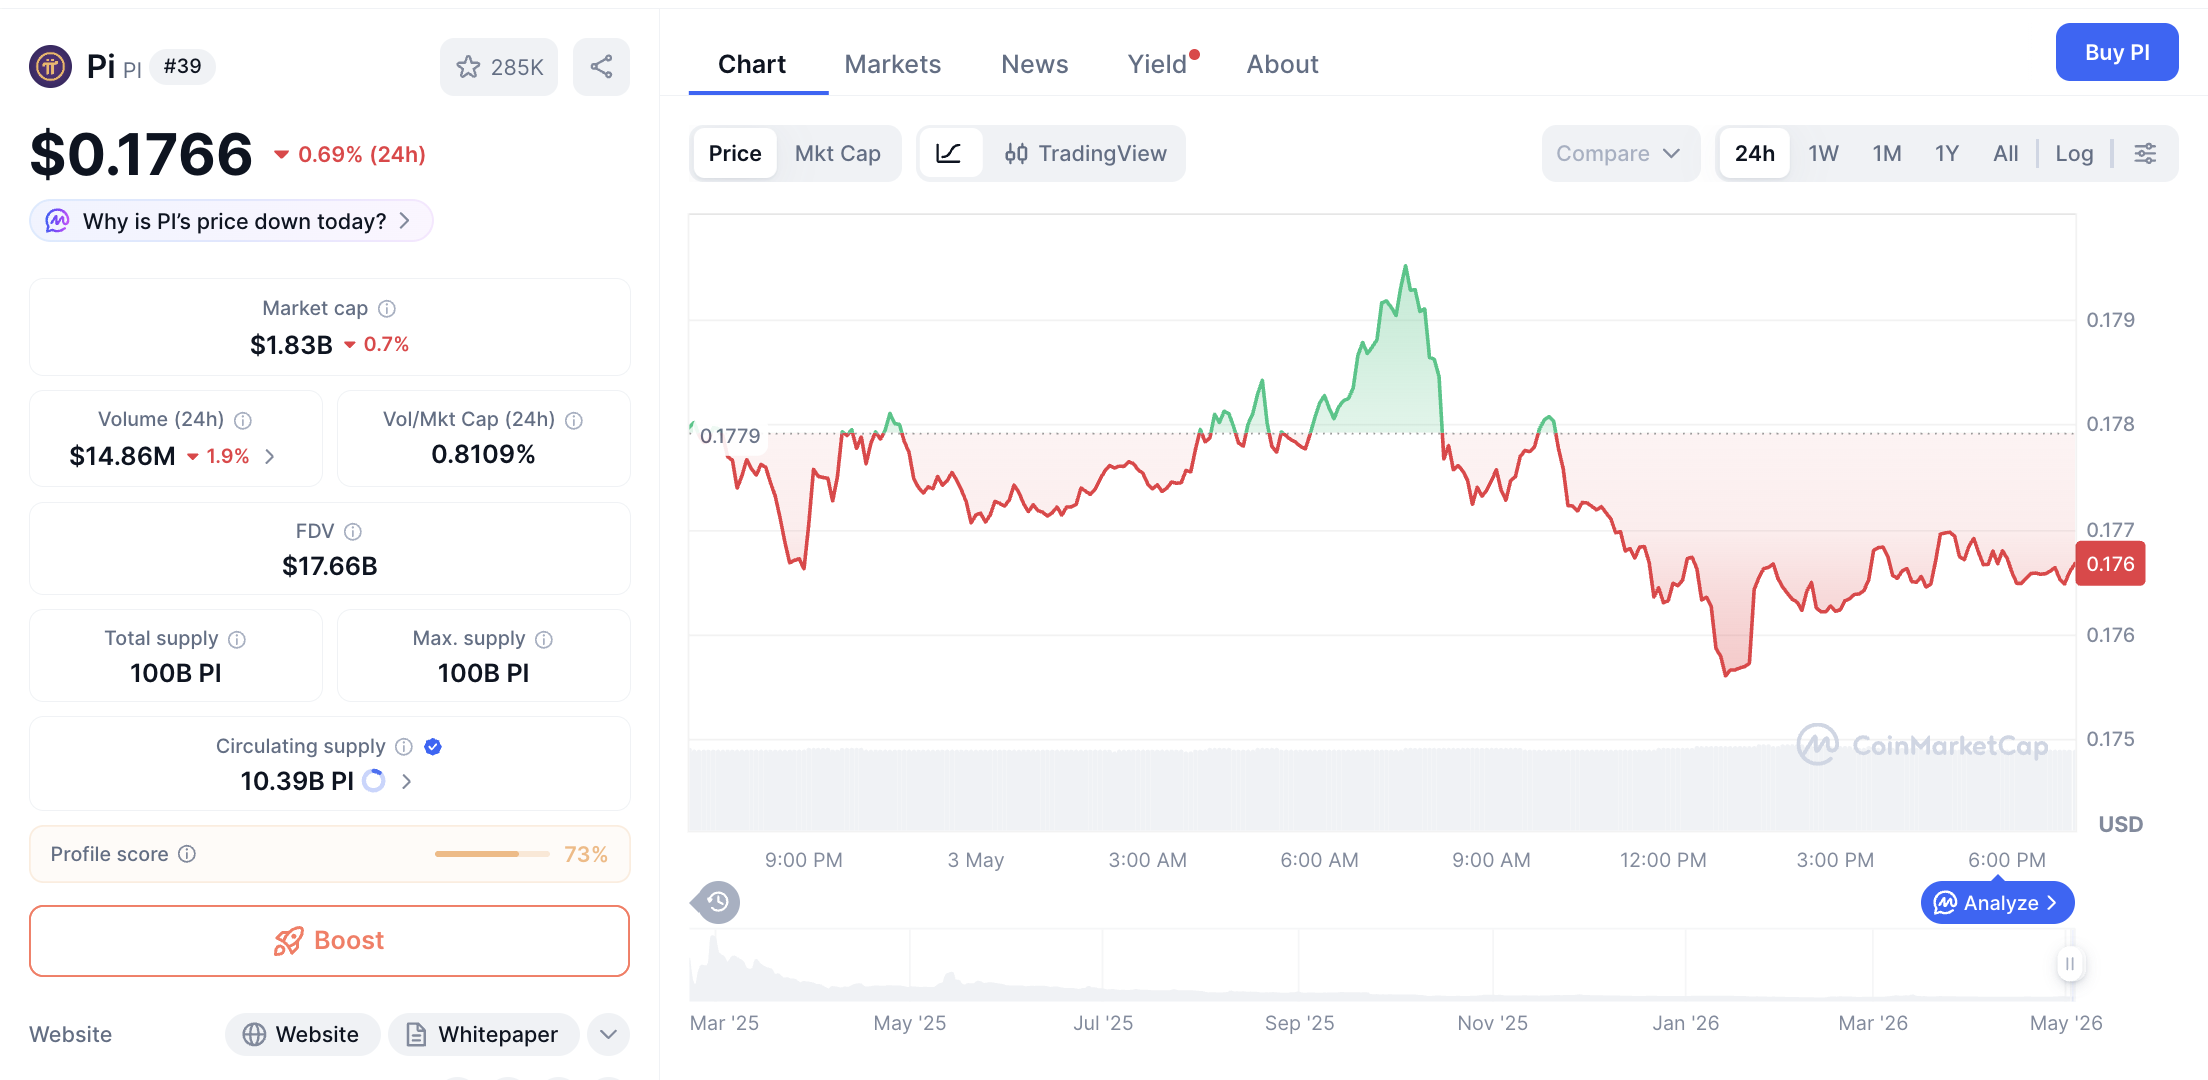The image size is (2208, 1080).
Task: Open 'Why is PI's price down today?'
Action: tap(231, 221)
